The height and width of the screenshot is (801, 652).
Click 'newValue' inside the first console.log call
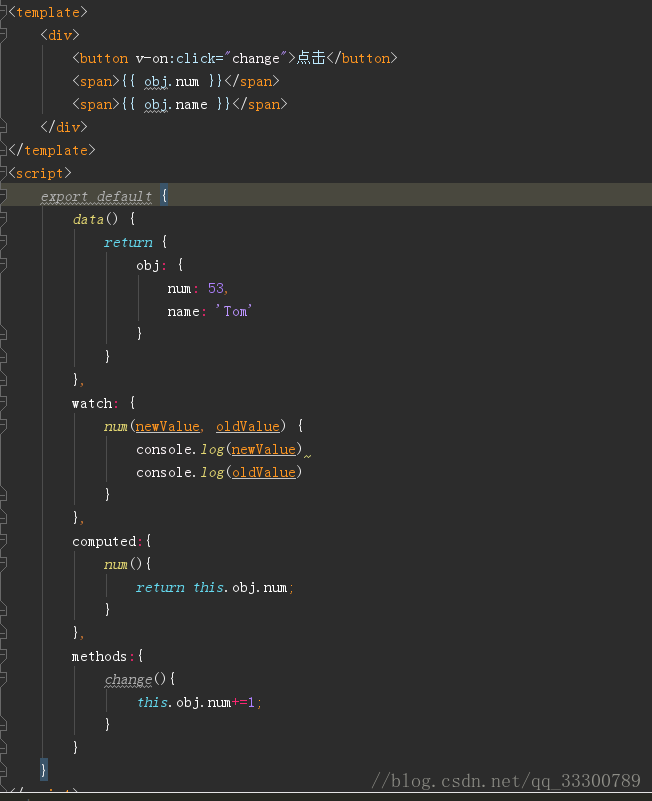264,450
